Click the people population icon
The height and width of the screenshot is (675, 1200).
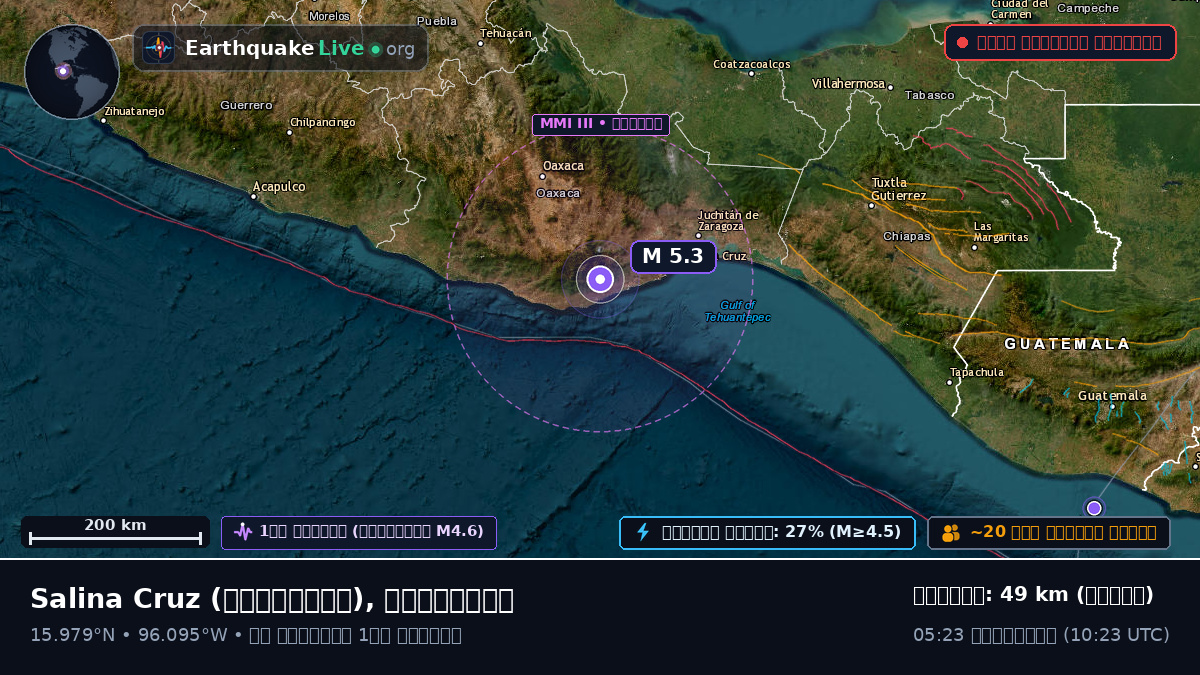point(951,532)
